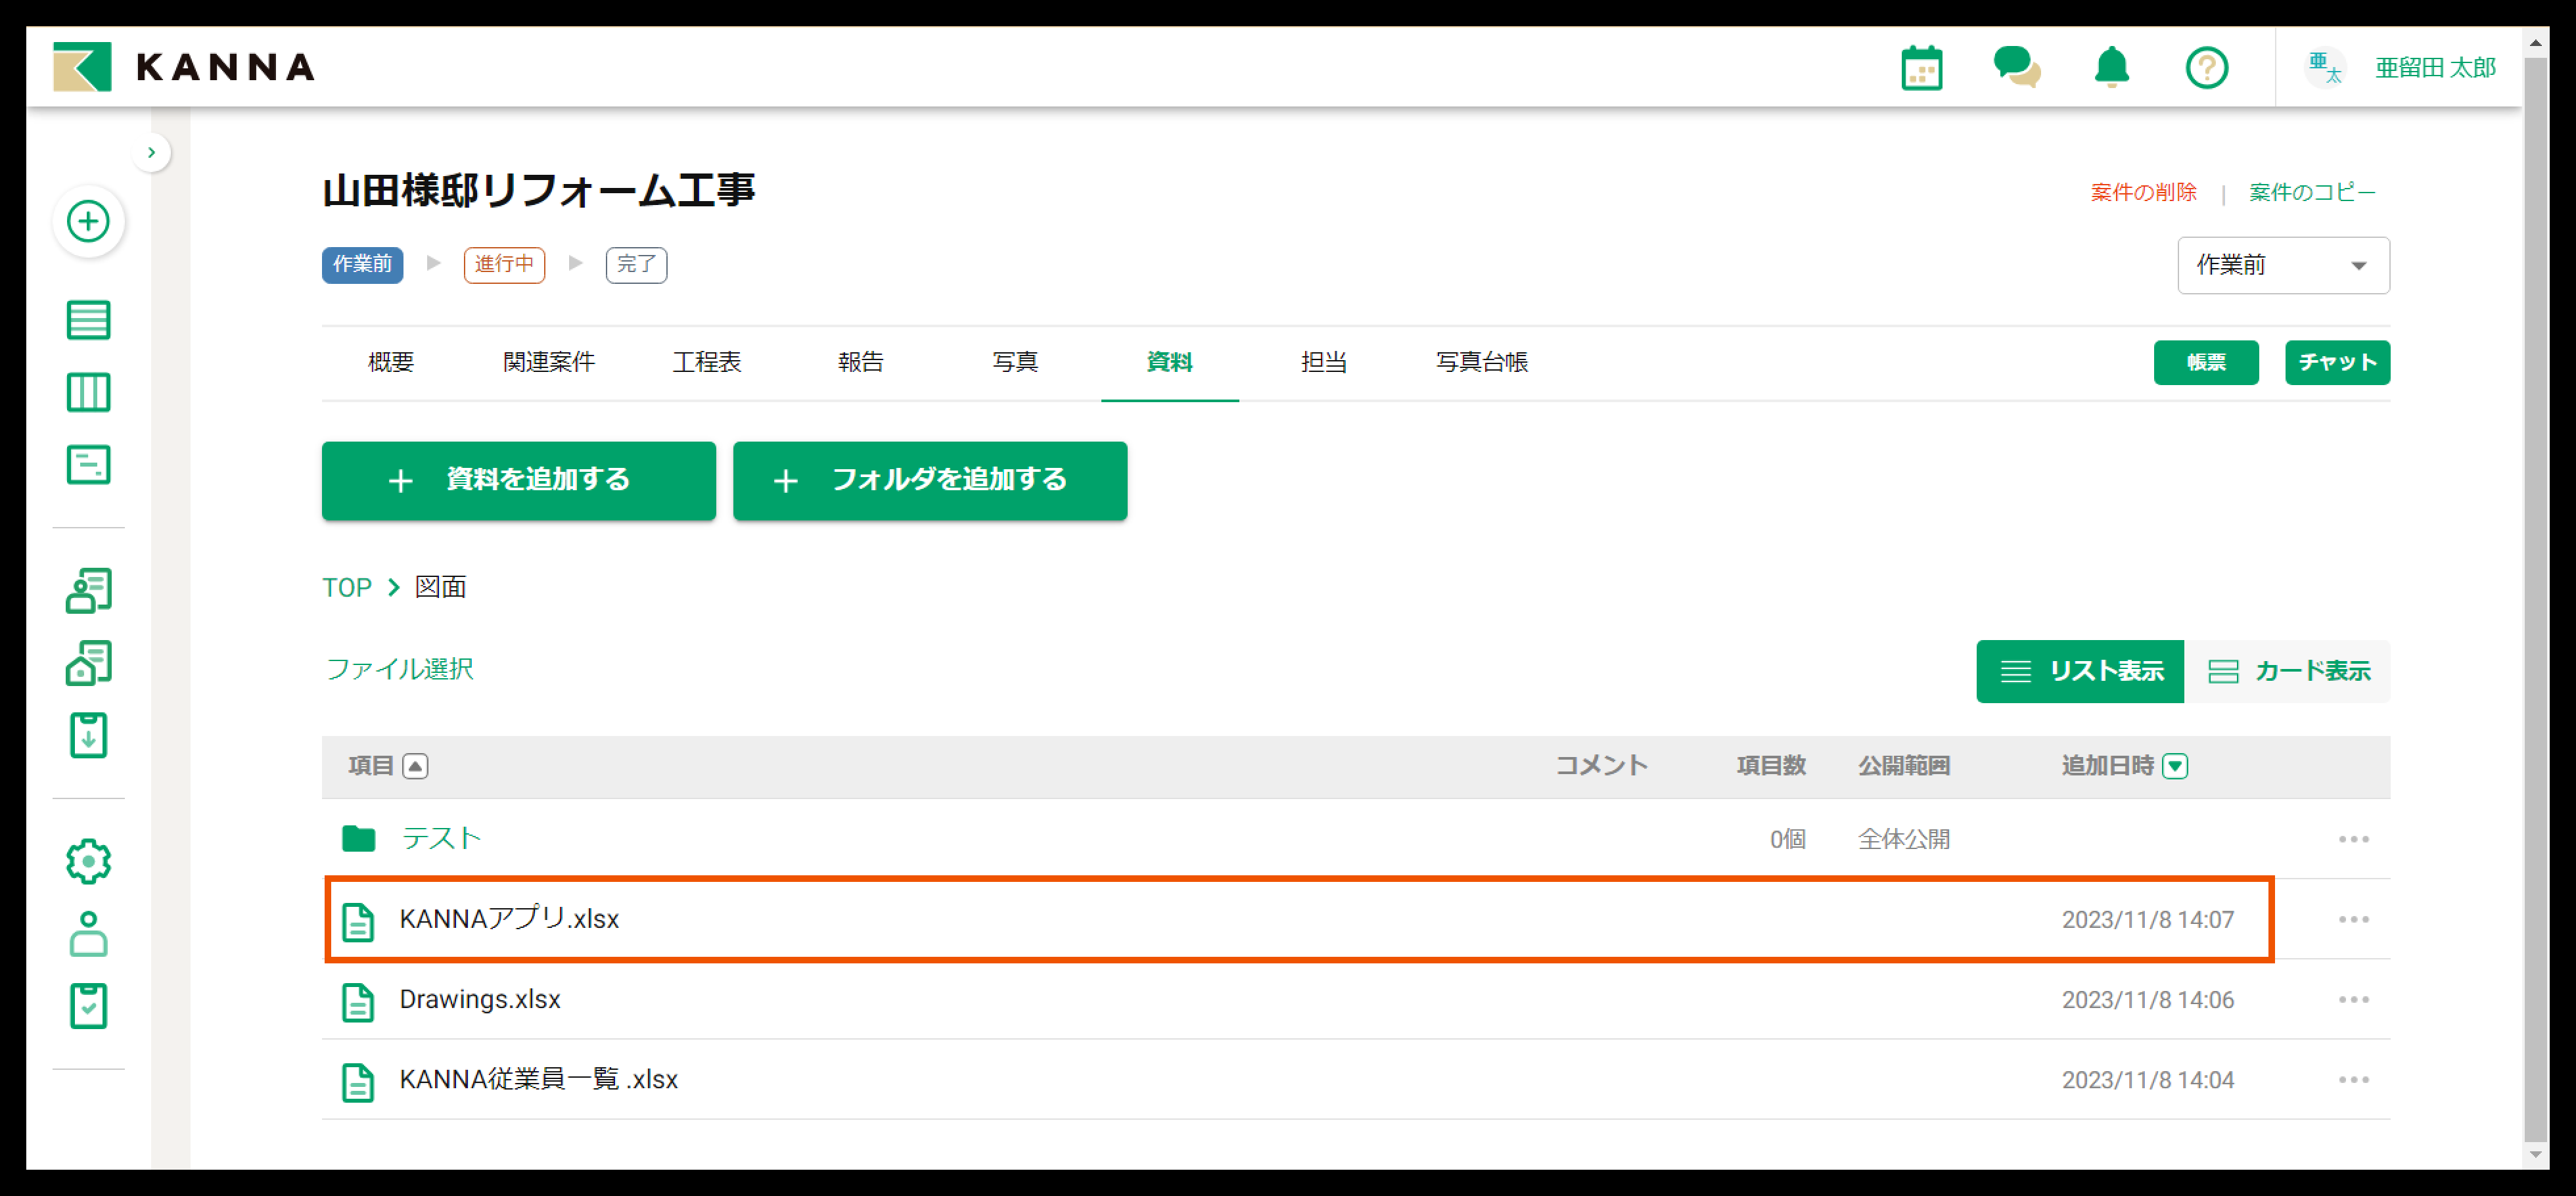Expand the sidebar with chevron arrow

pyautogui.click(x=151, y=153)
